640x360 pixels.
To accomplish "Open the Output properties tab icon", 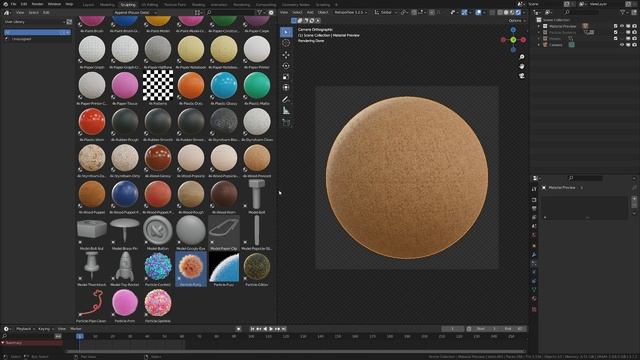I will pos(534,209).
